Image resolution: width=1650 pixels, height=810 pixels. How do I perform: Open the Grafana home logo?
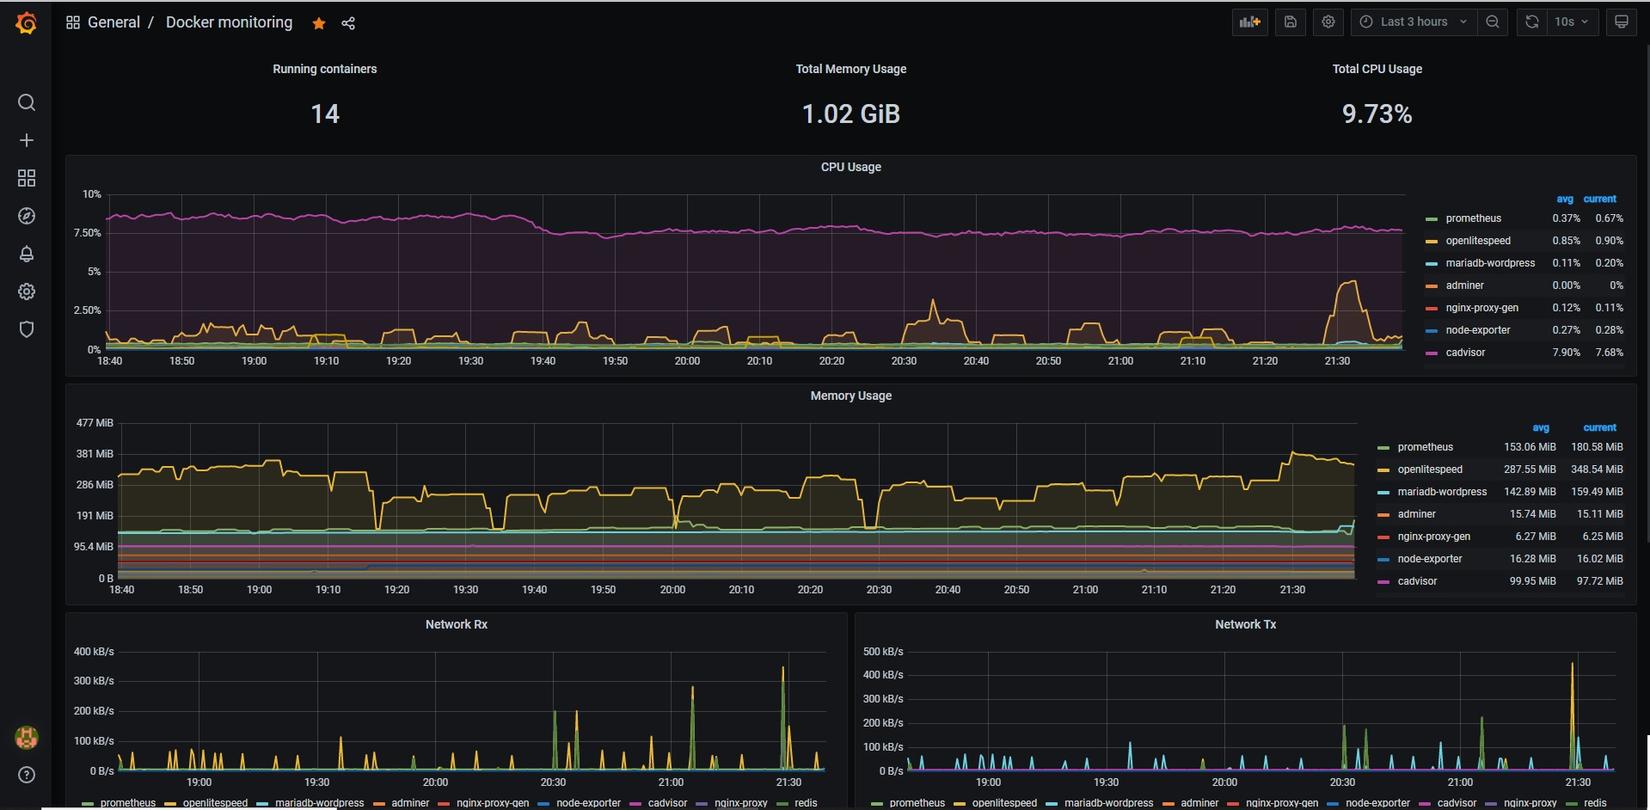click(27, 23)
